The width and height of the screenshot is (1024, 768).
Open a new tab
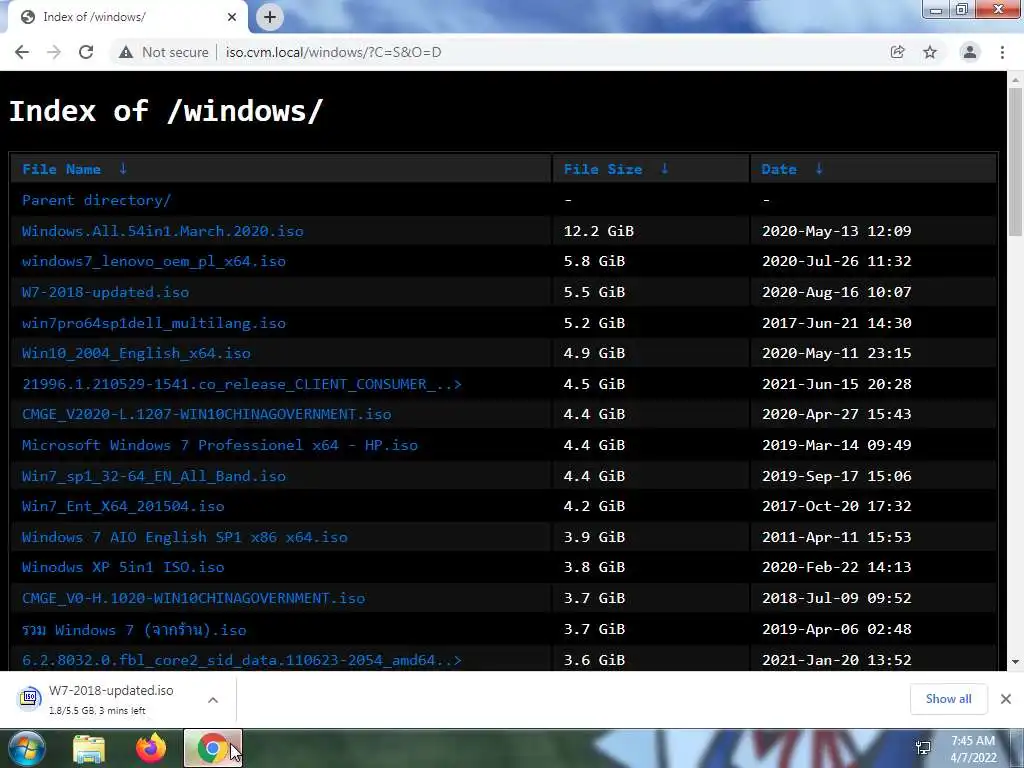pyautogui.click(x=270, y=17)
